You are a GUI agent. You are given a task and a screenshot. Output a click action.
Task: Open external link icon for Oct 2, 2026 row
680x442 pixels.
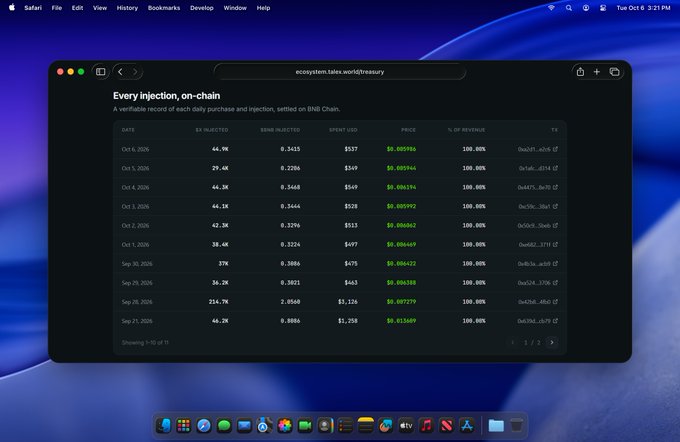[x=555, y=225]
